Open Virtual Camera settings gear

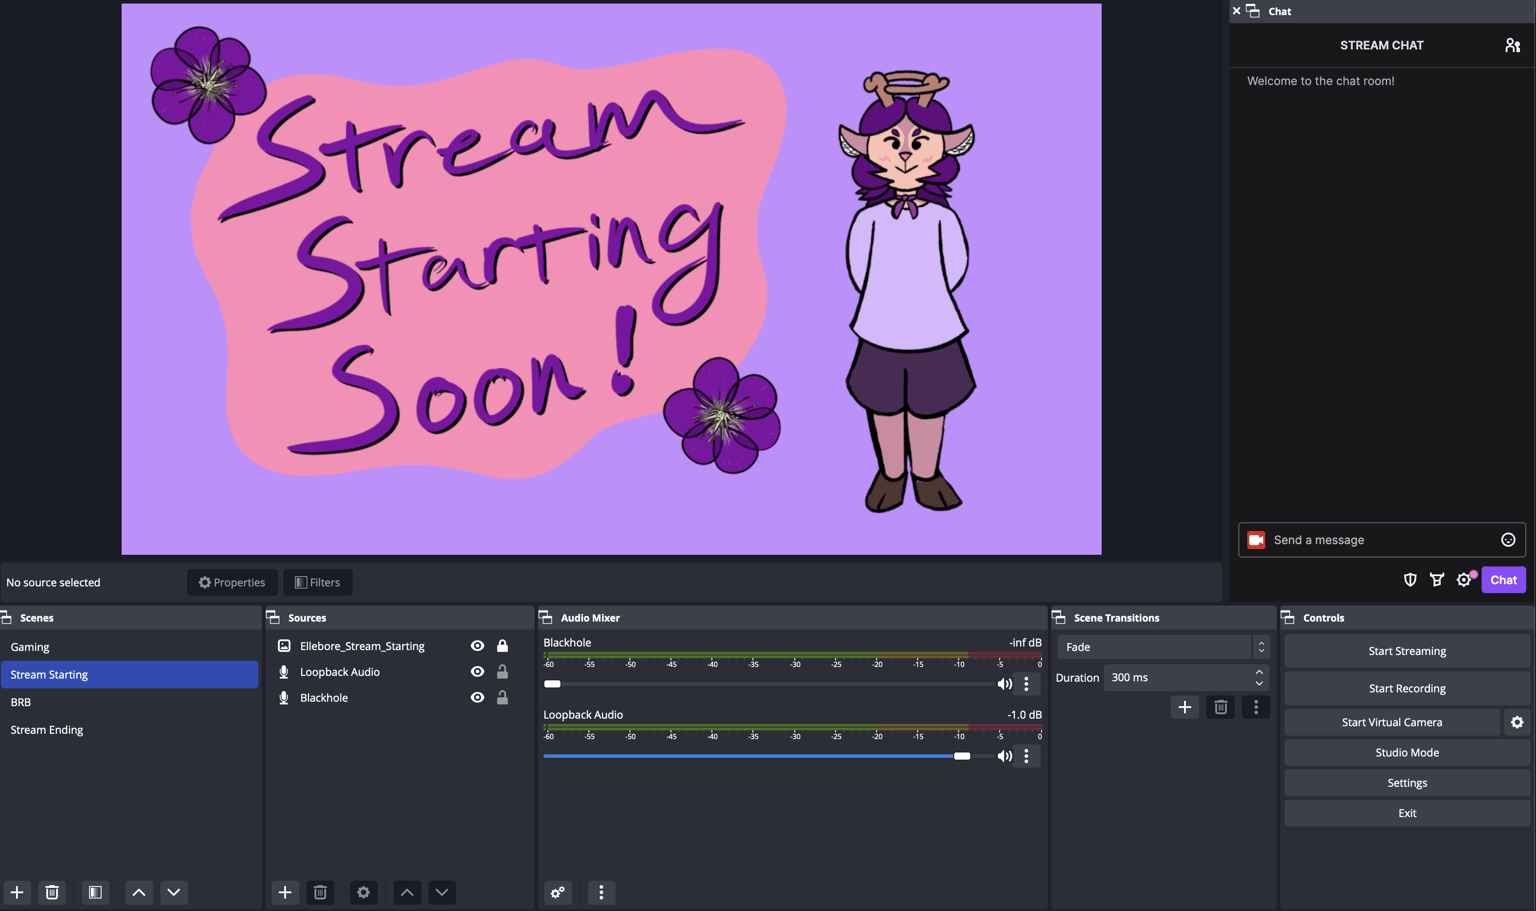(x=1517, y=722)
